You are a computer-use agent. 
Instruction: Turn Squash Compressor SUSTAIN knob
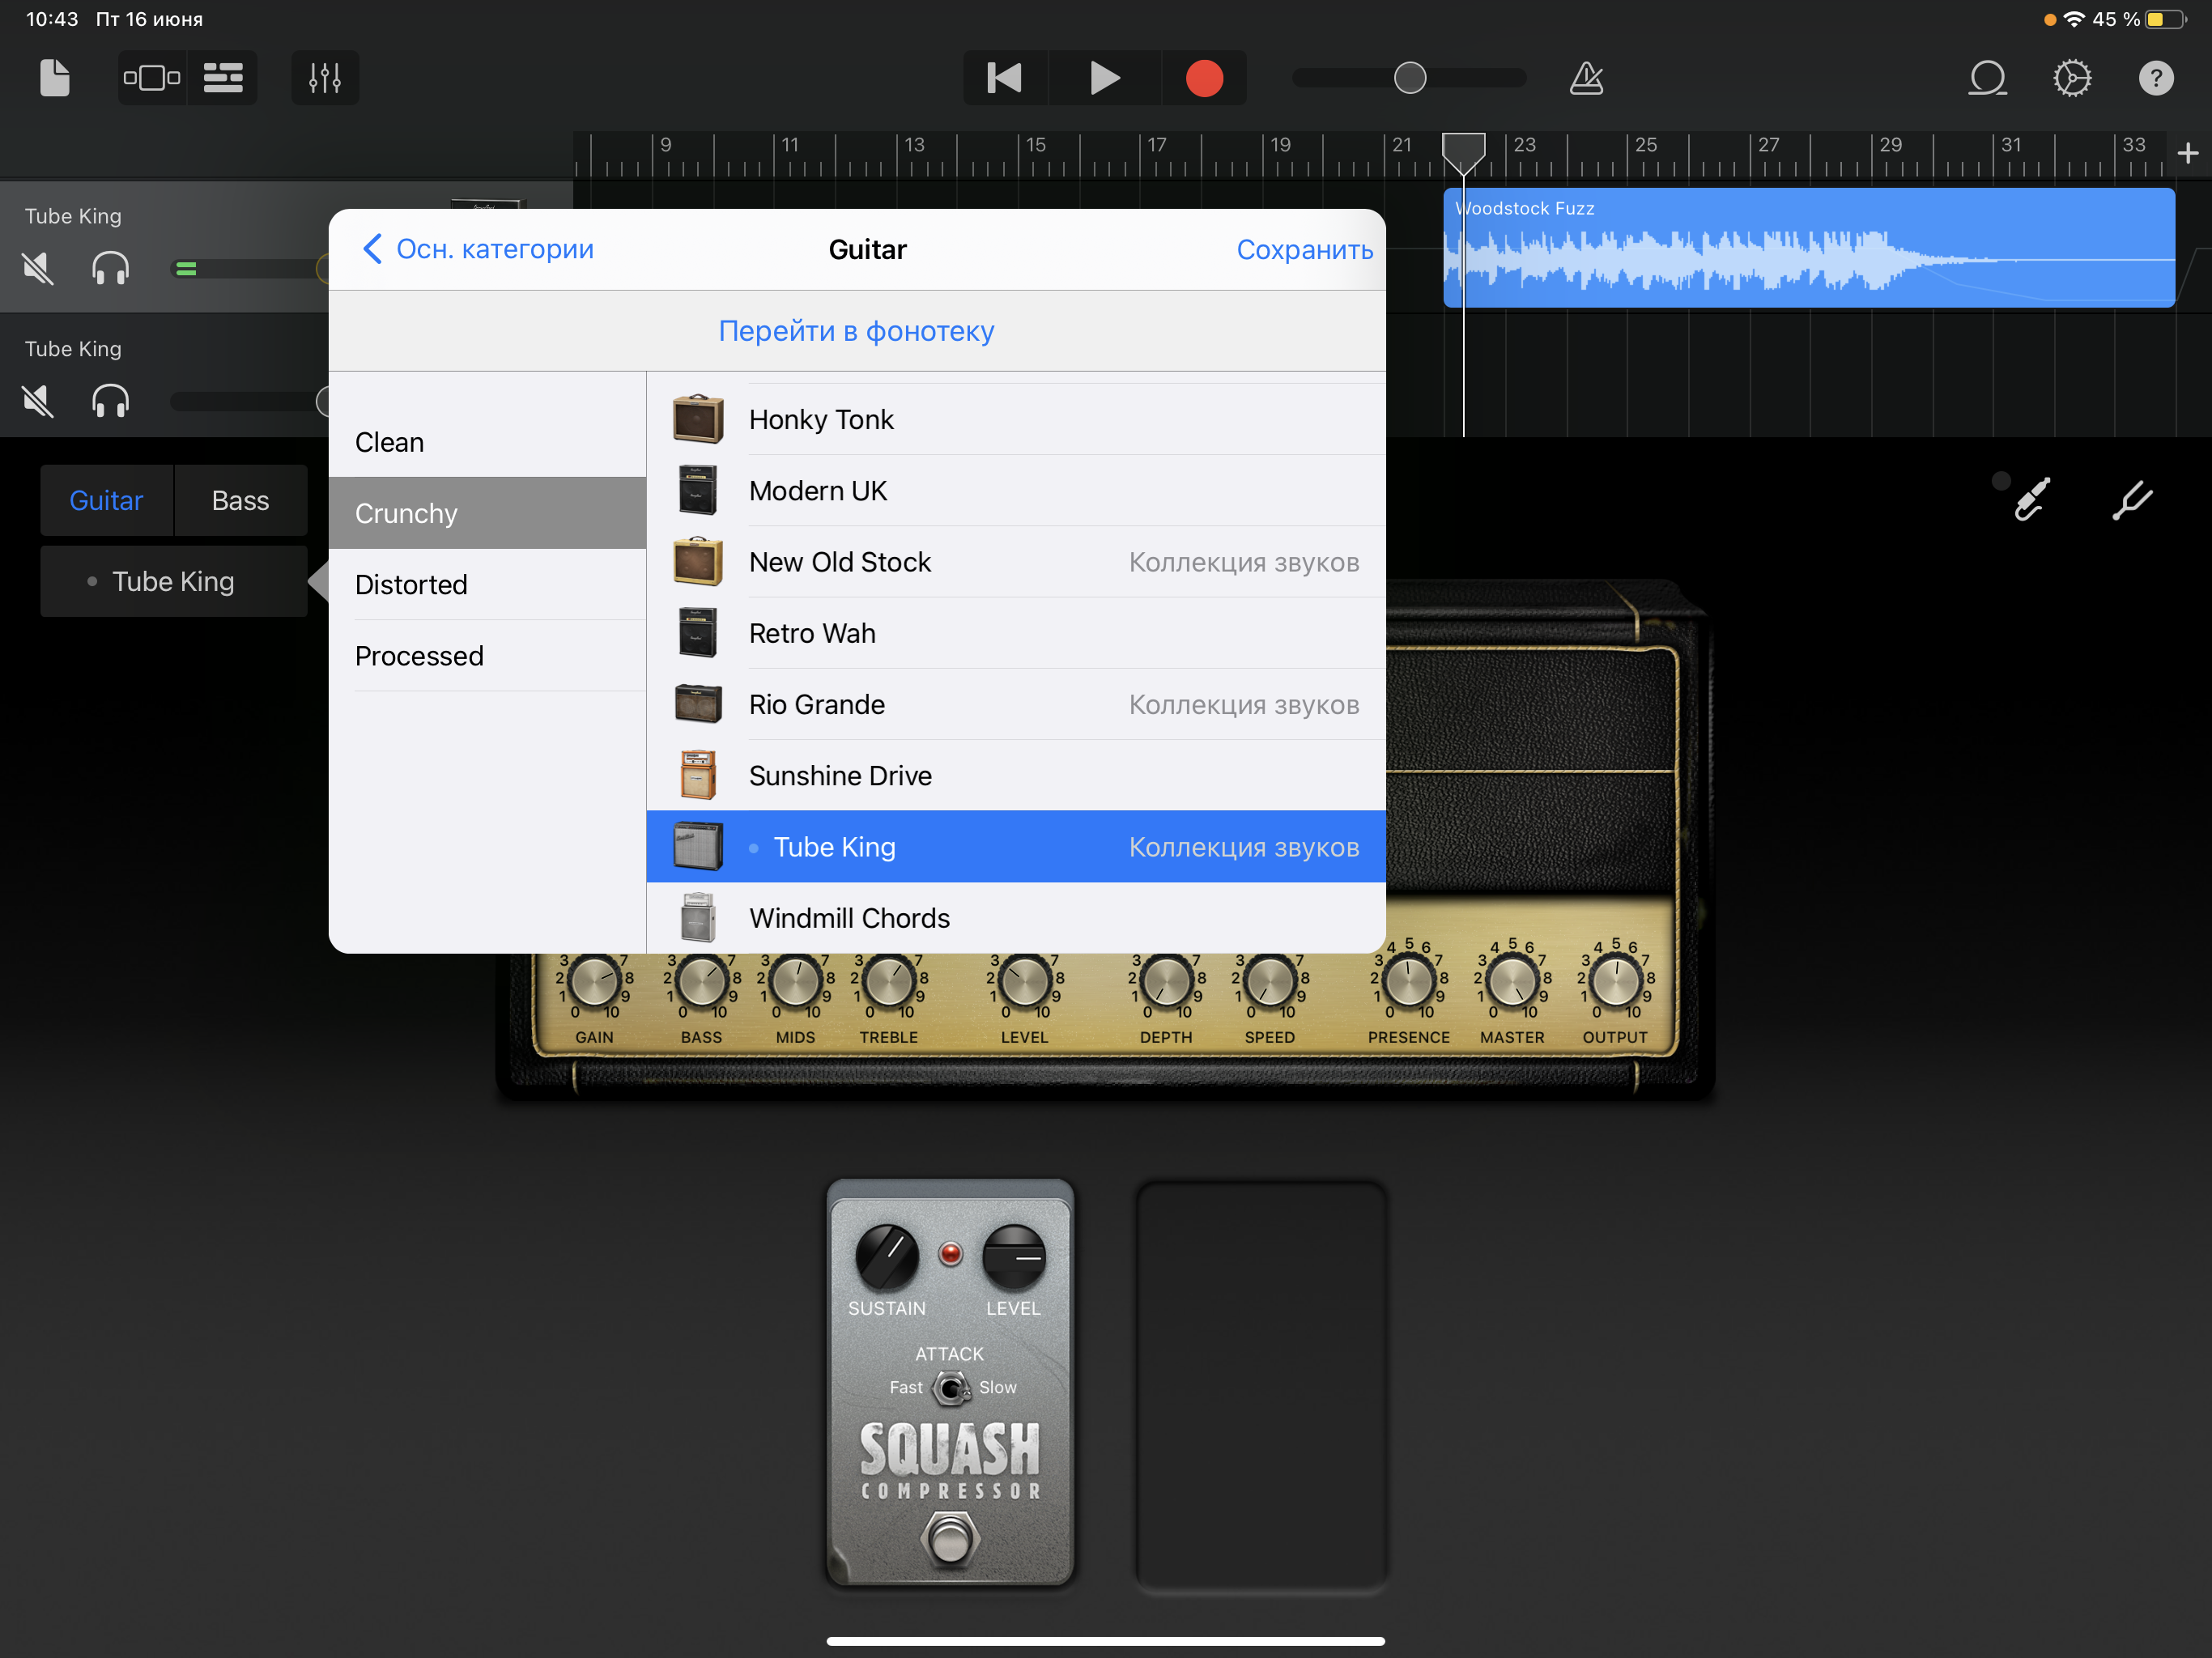(887, 1256)
